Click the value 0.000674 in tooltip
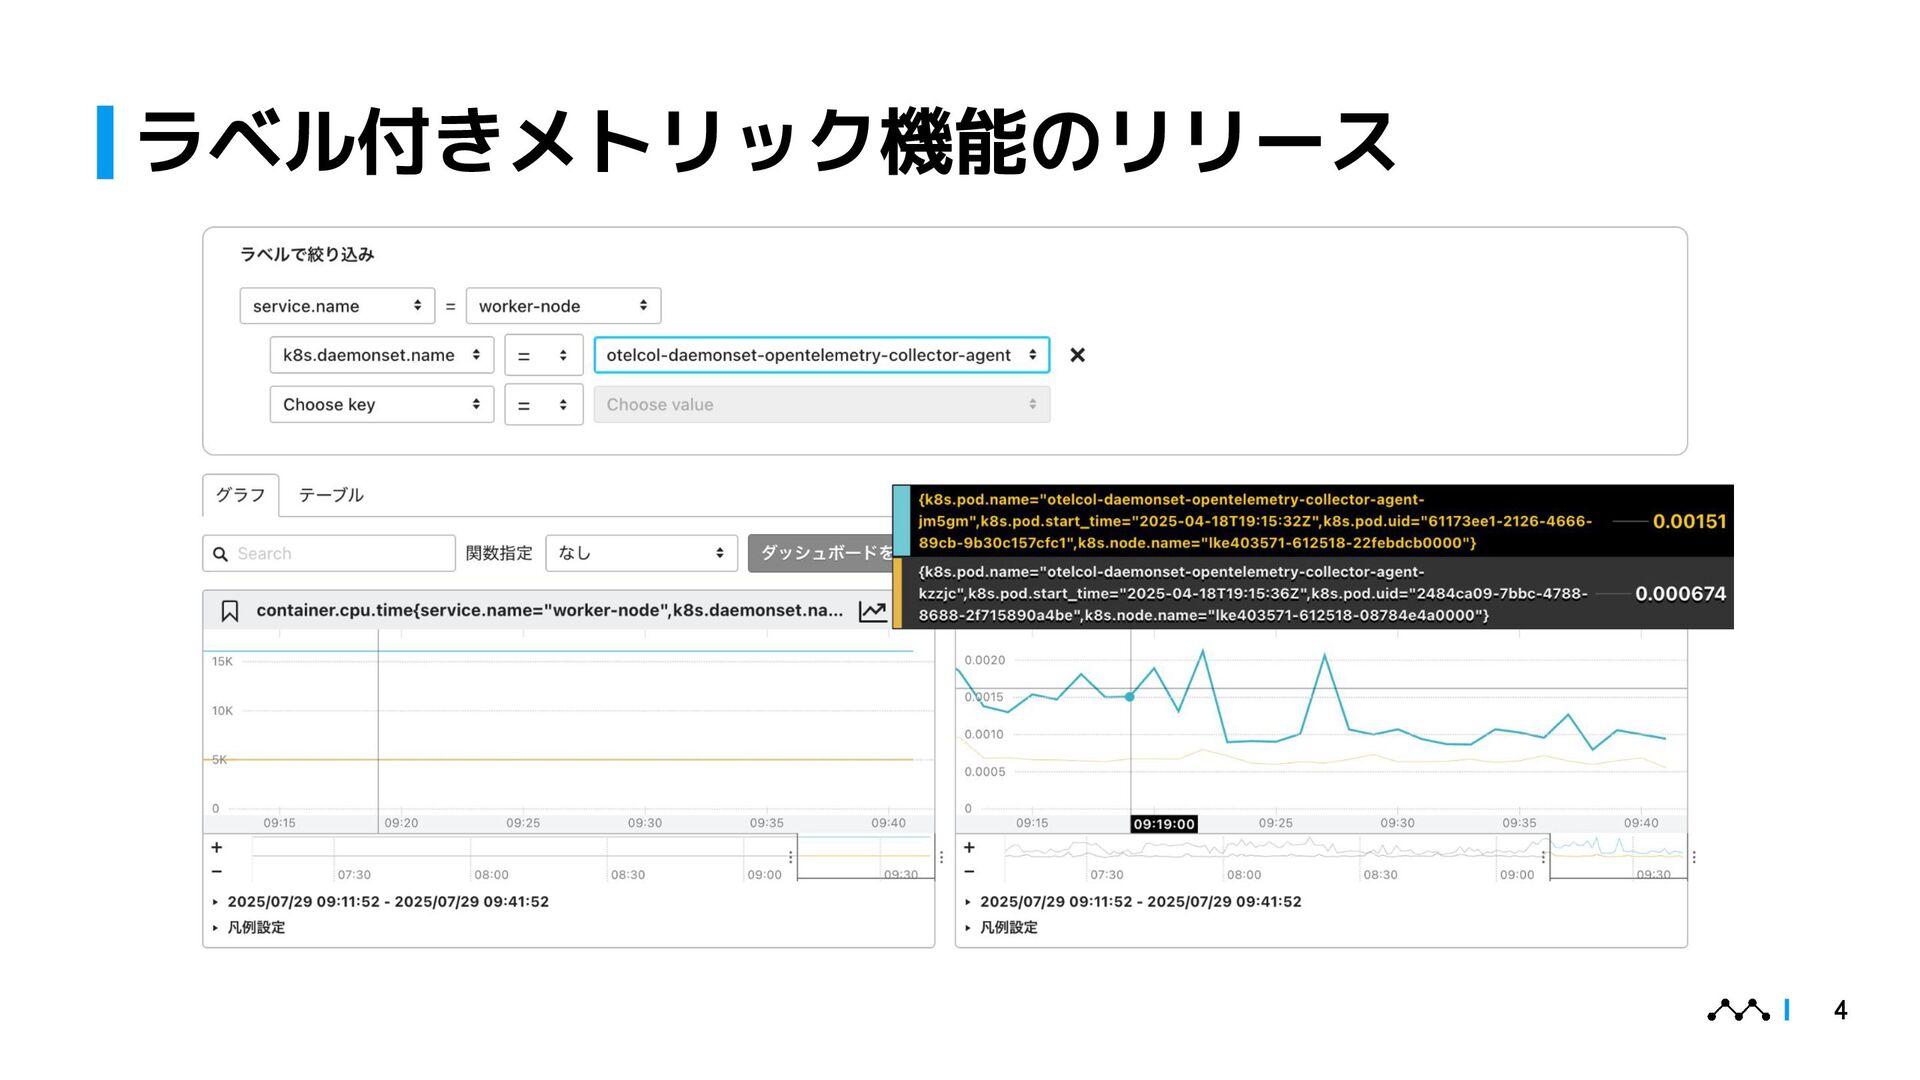The height and width of the screenshot is (1080, 1920). 1680,593
